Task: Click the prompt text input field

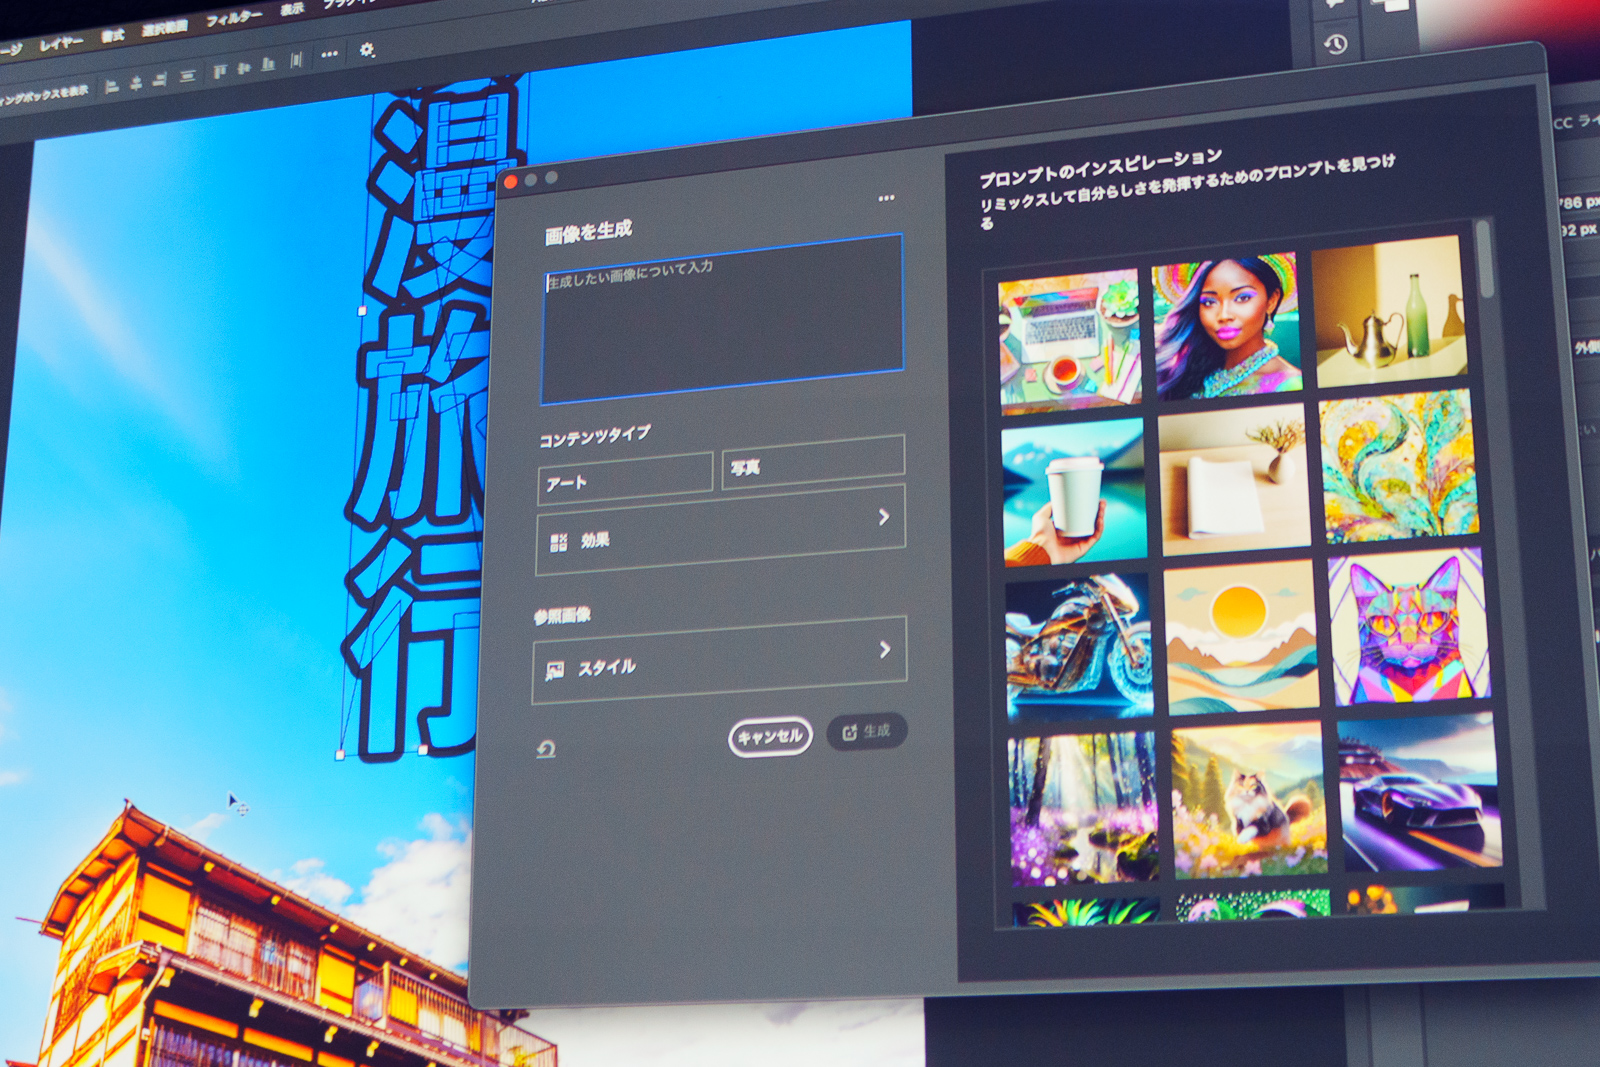Action: tap(722, 319)
